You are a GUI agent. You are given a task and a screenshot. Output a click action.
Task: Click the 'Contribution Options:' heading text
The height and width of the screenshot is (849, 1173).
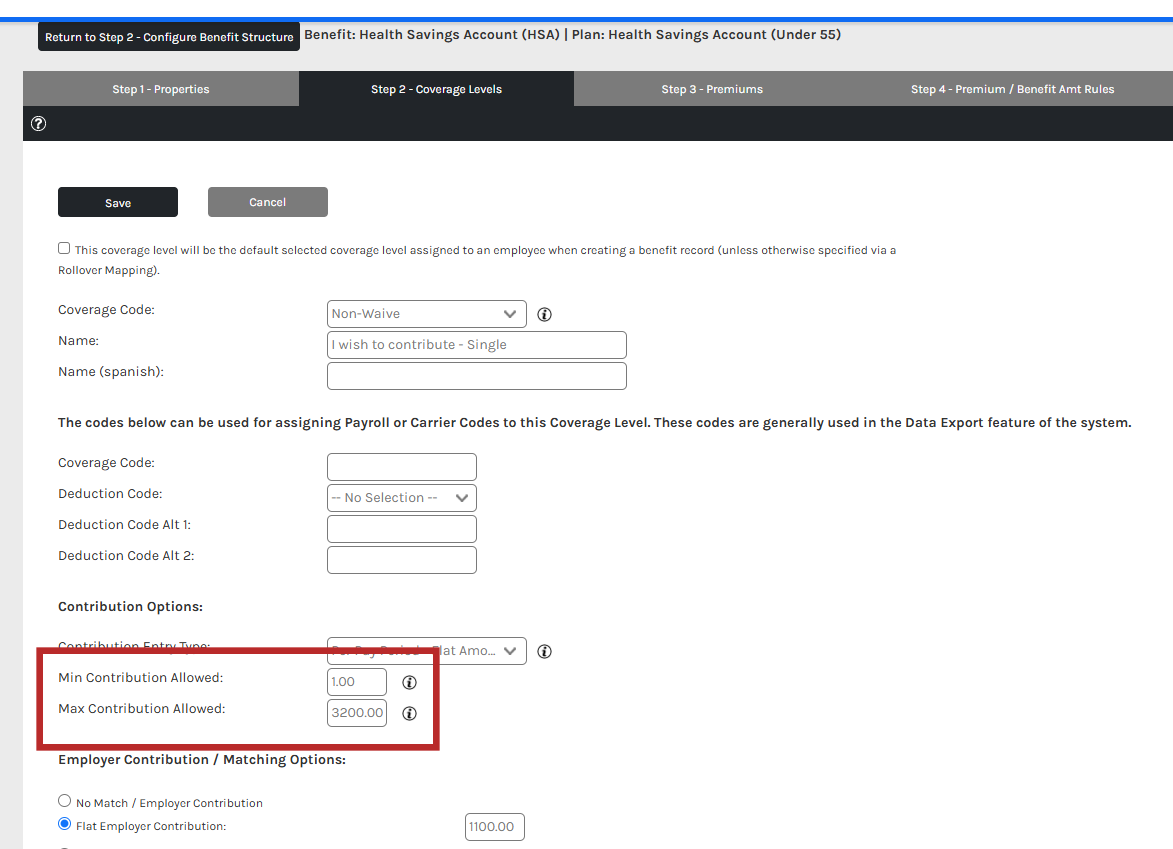(x=130, y=607)
